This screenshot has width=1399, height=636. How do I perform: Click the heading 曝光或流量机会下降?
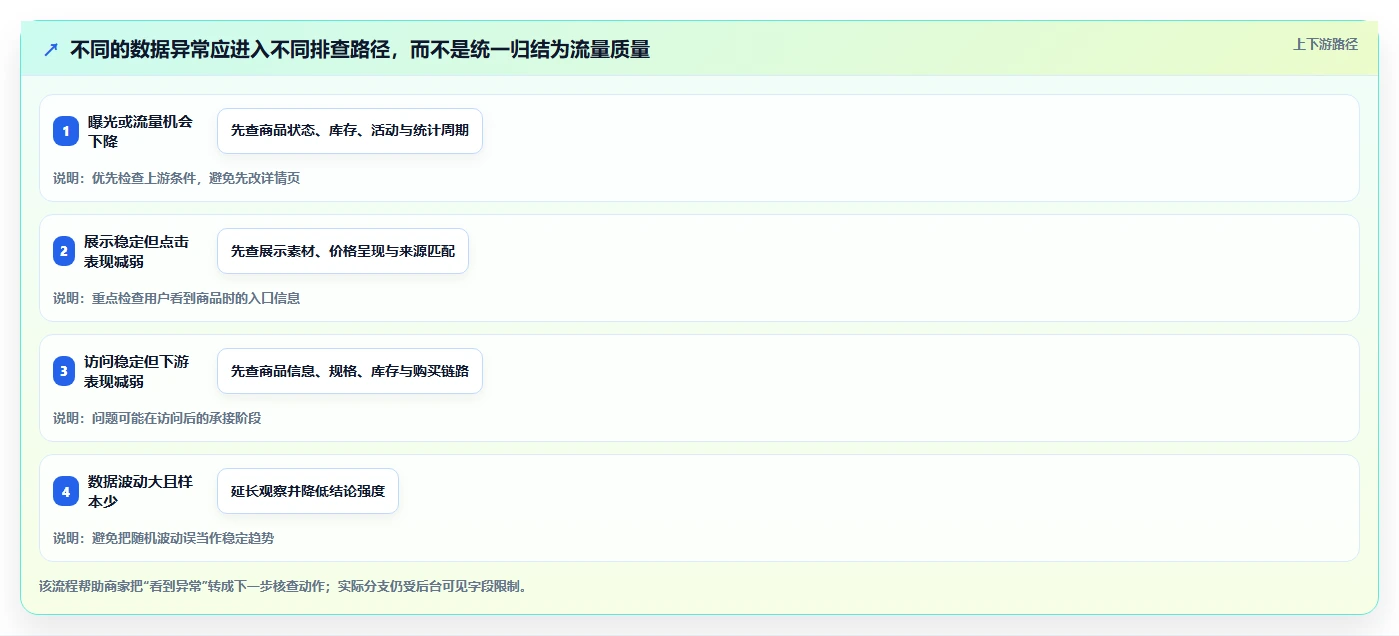coord(141,131)
